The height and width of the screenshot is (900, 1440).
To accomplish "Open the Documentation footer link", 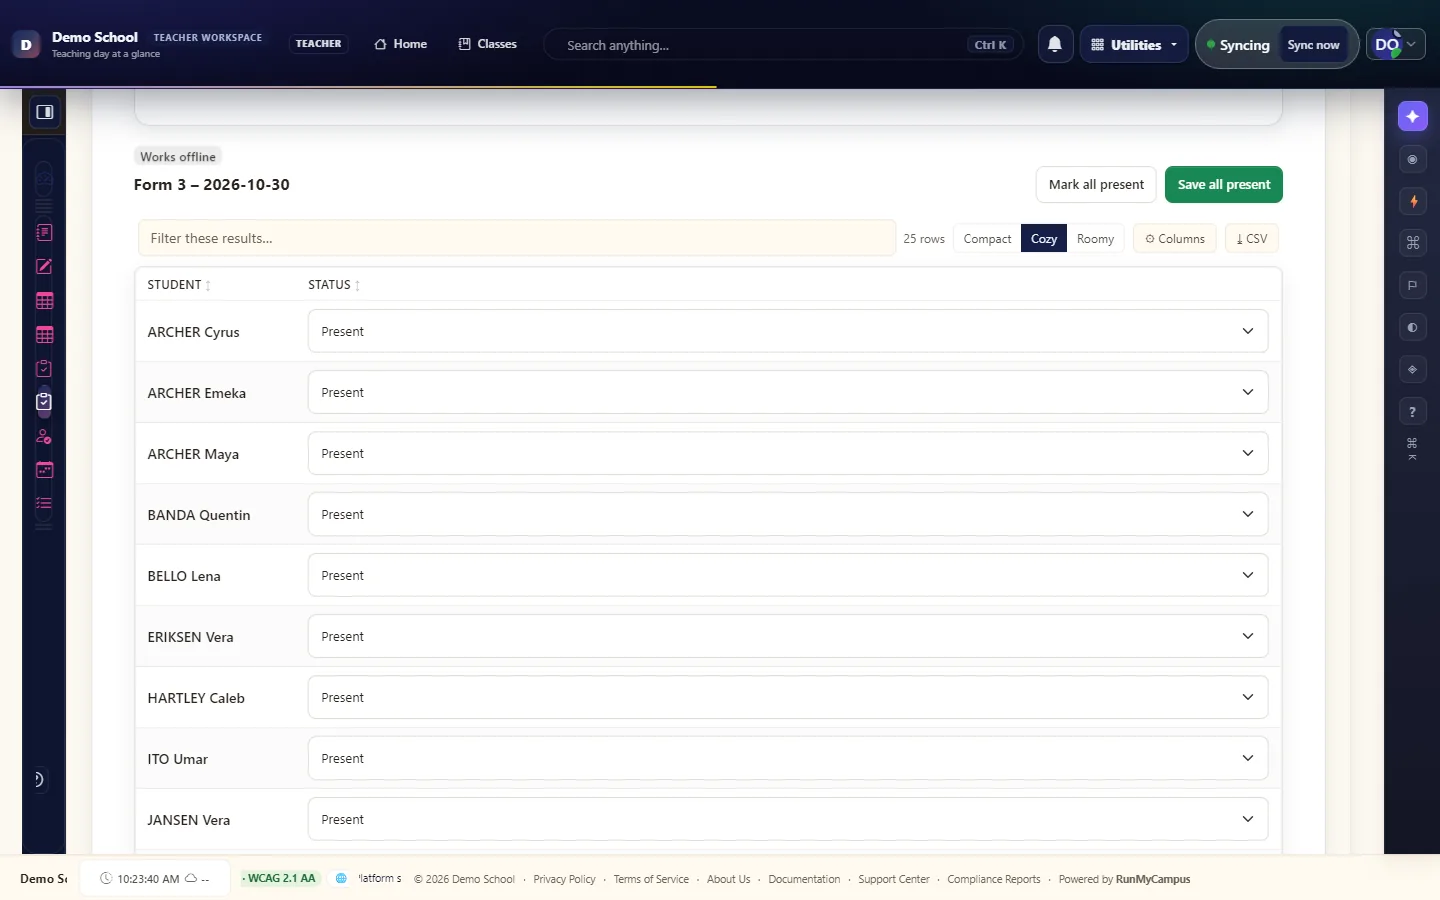I will point(804,879).
